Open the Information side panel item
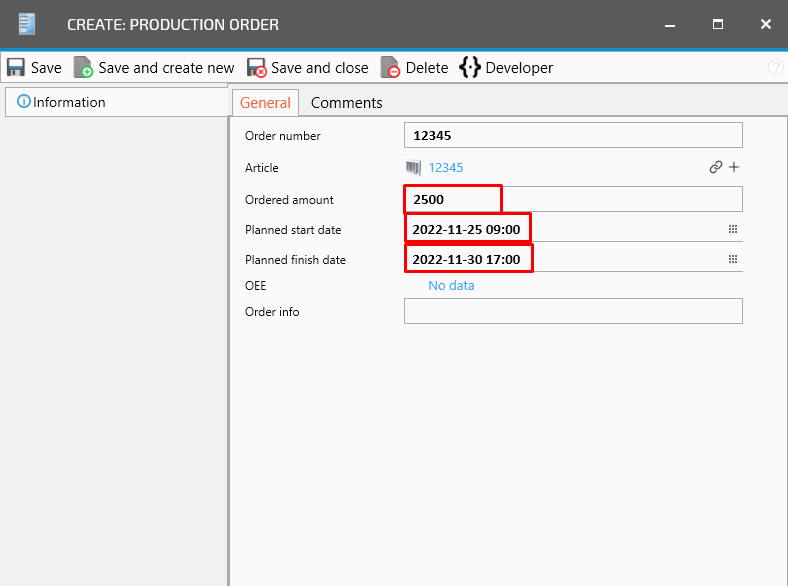 pyautogui.click(x=62, y=102)
